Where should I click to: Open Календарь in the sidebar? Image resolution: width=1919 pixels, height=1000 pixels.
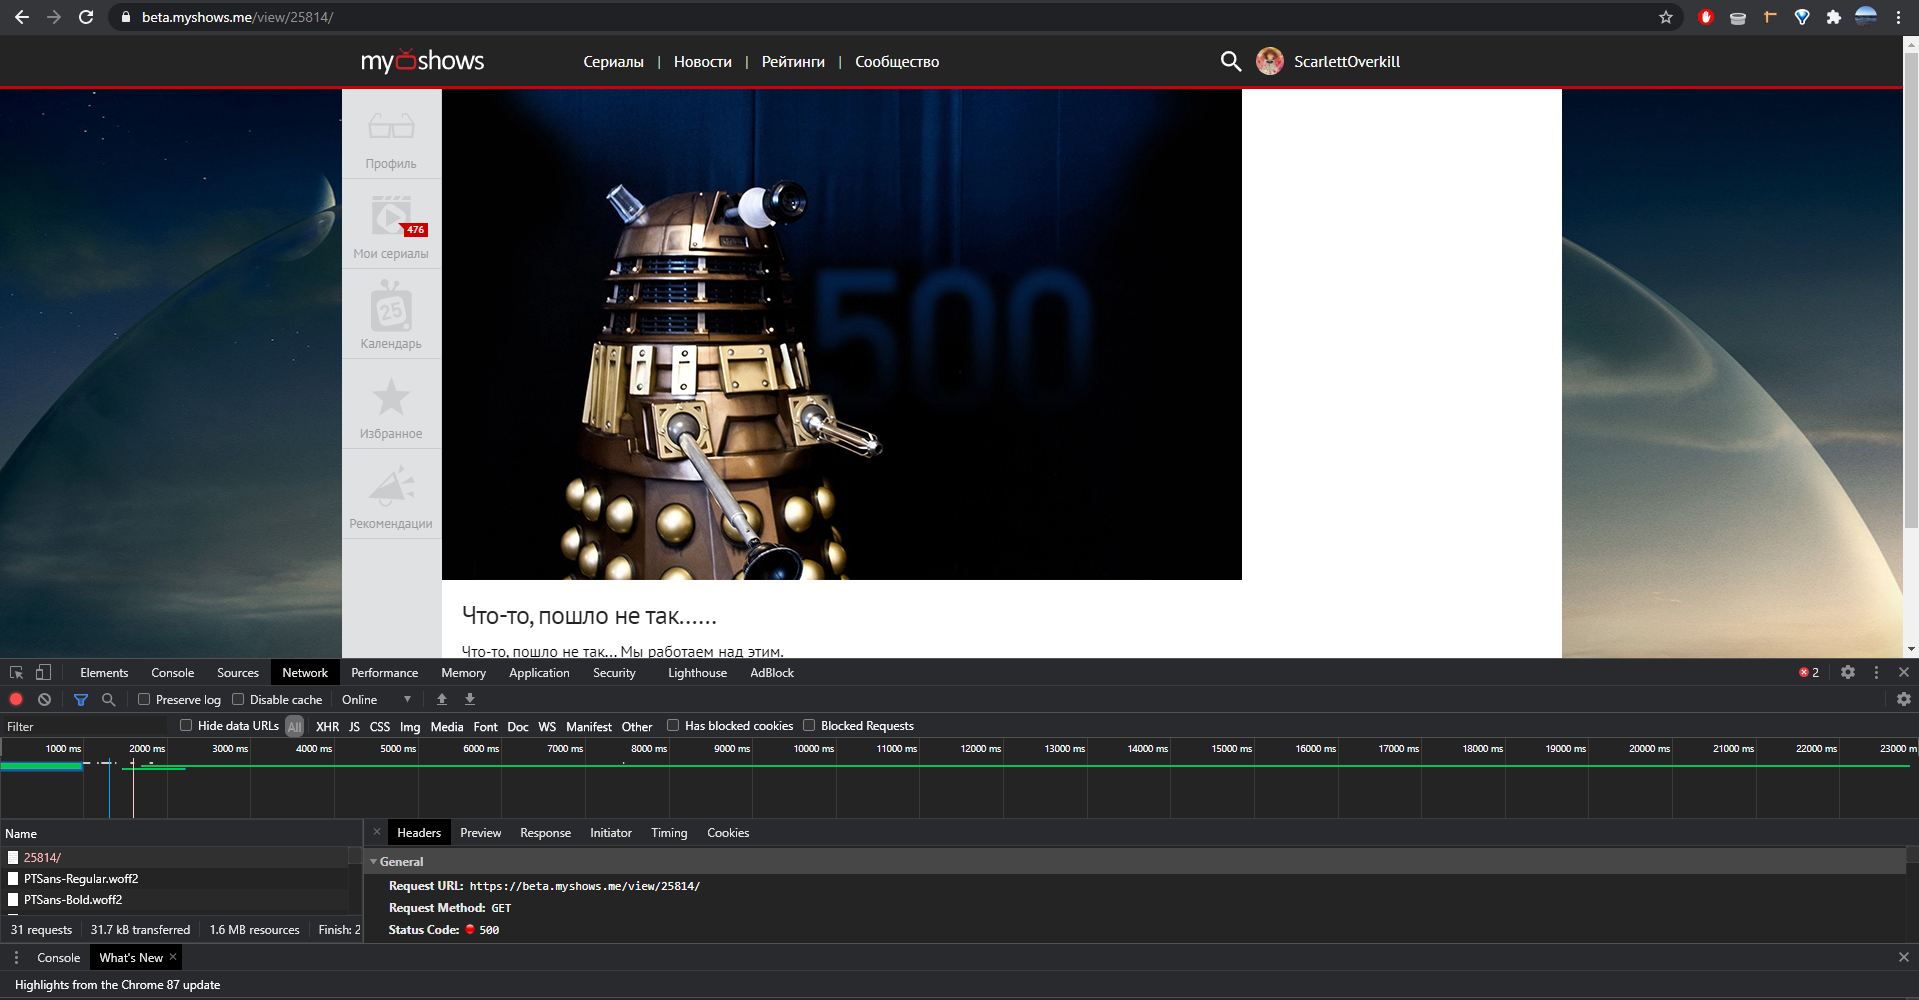(391, 314)
